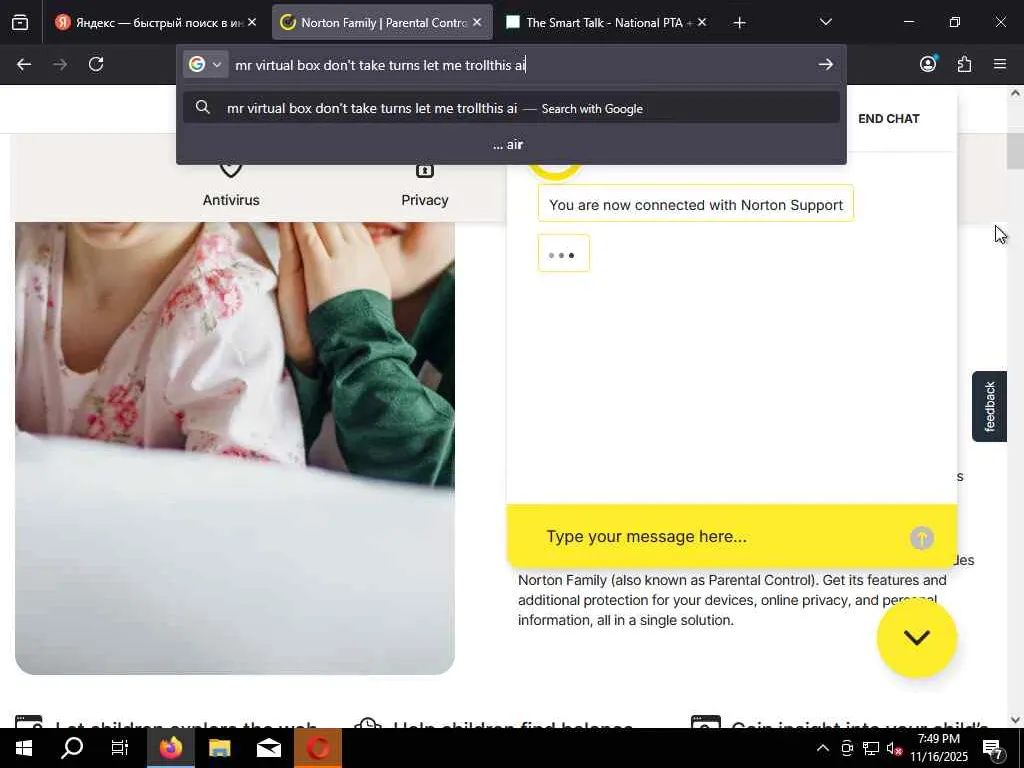Focus the 'Type your message here' chat input
The width and height of the screenshot is (1024, 768).
pyautogui.click(x=718, y=537)
